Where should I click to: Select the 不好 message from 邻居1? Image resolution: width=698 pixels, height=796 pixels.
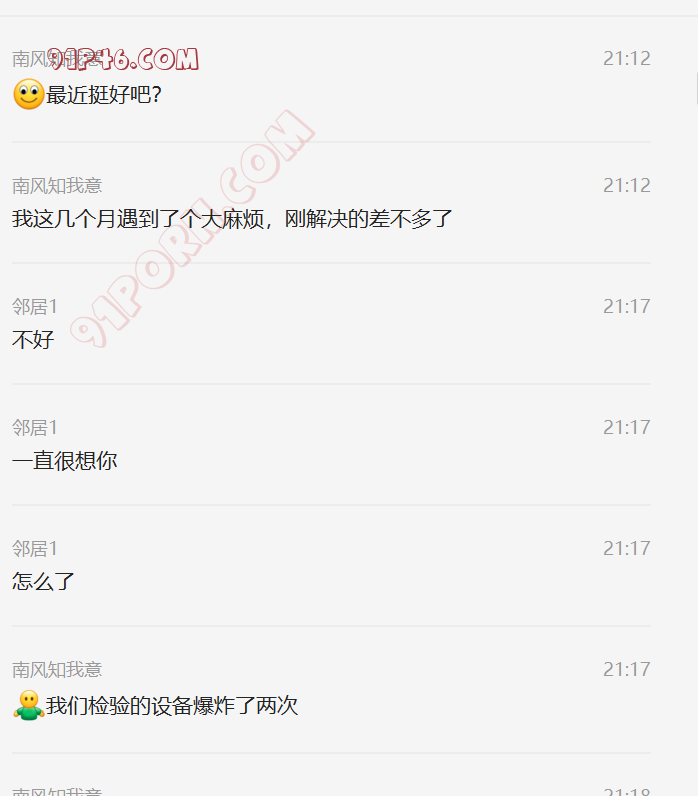click(33, 340)
